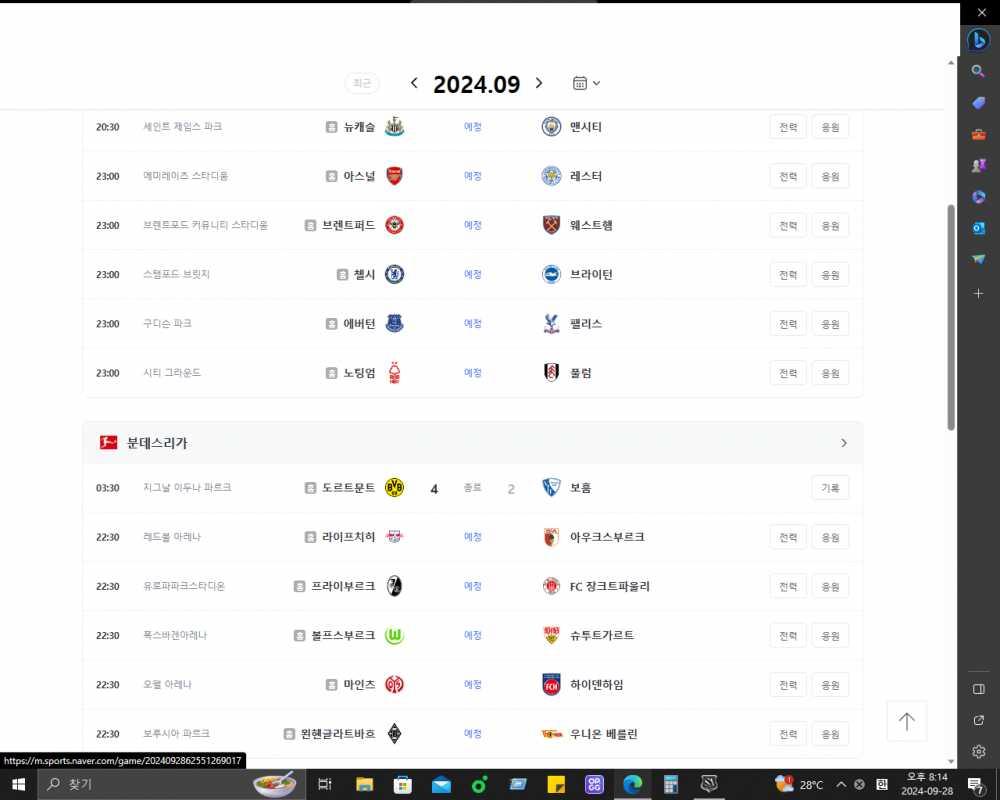Click the Arsenal team crest
This screenshot has height=800, width=1000.
(x=395, y=176)
